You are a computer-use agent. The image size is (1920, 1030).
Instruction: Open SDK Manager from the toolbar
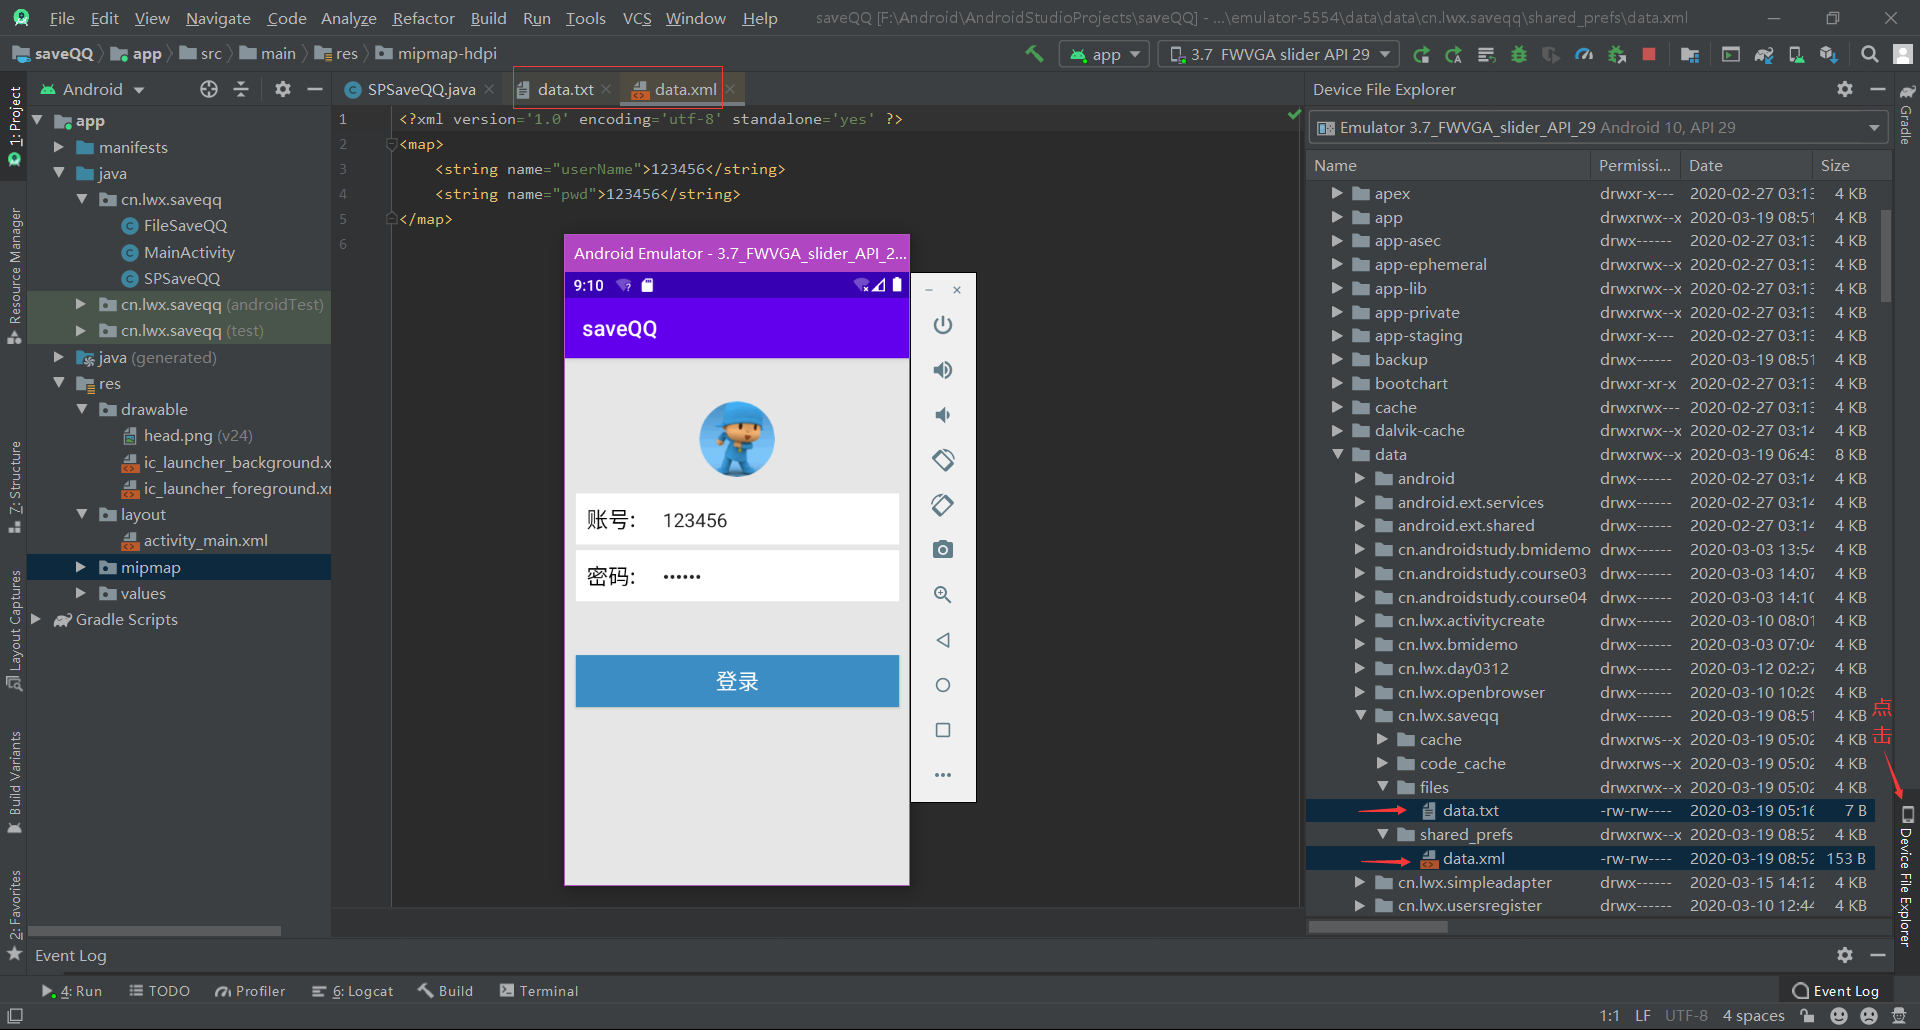pos(1826,54)
